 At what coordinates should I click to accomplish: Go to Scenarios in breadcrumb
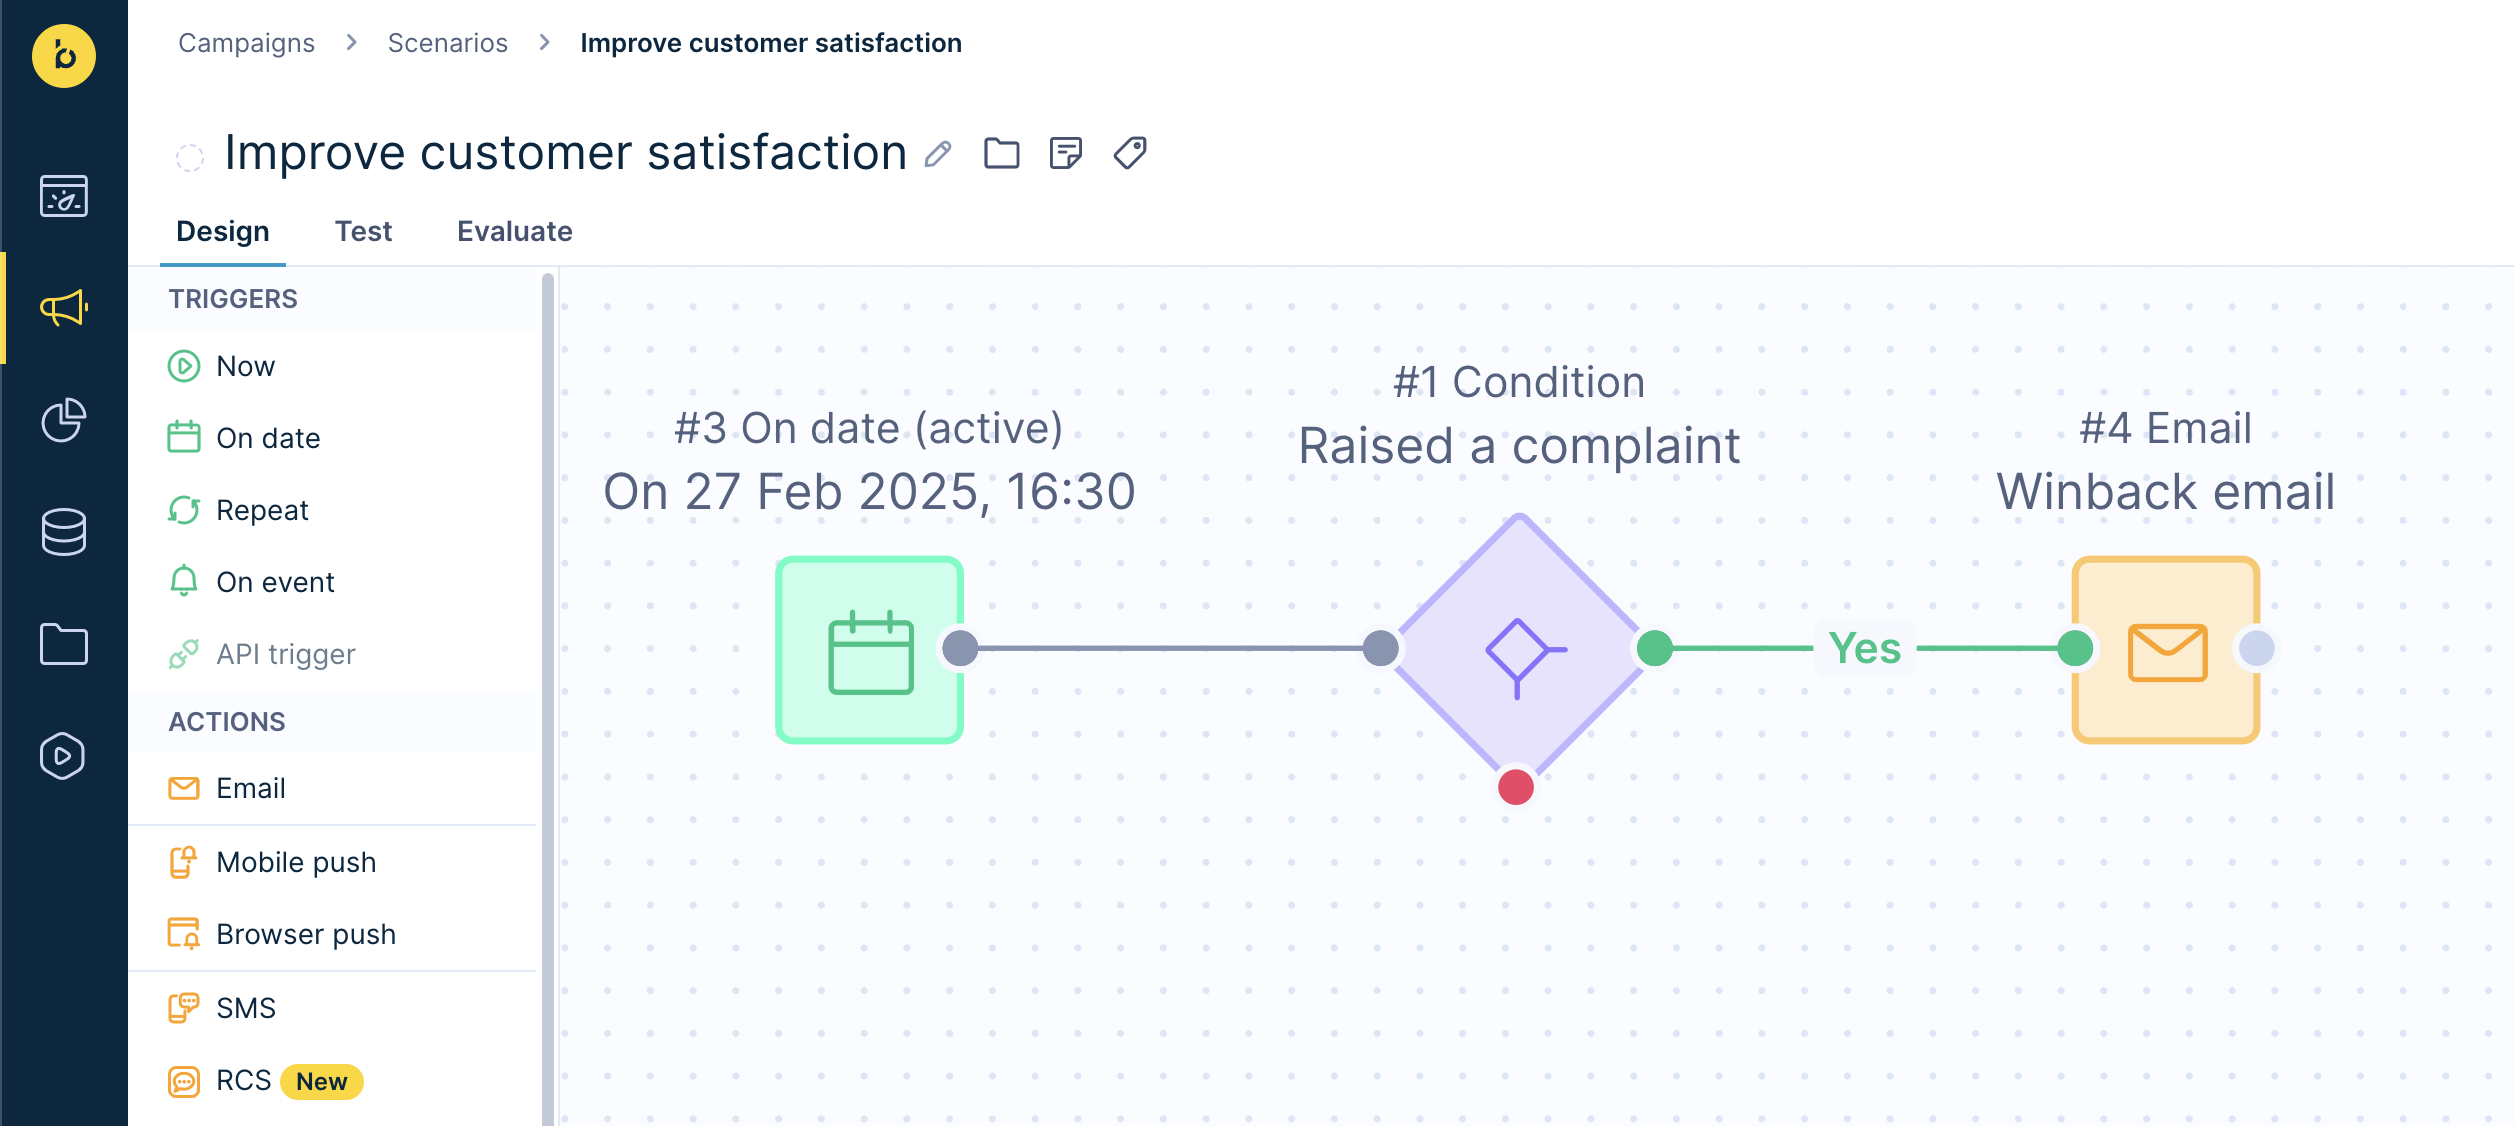[447, 43]
